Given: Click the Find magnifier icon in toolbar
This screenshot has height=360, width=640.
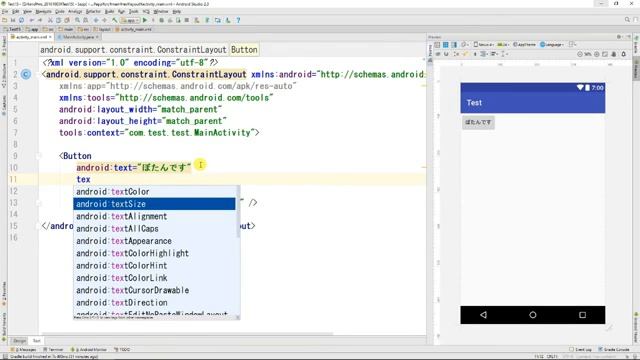Looking at the screenshot, I should (77, 20).
